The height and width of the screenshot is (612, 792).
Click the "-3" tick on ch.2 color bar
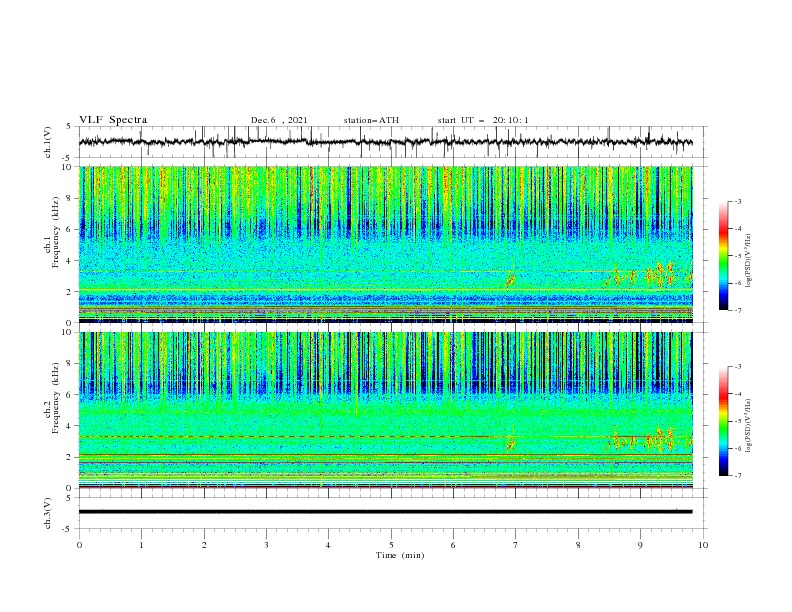(x=737, y=367)
